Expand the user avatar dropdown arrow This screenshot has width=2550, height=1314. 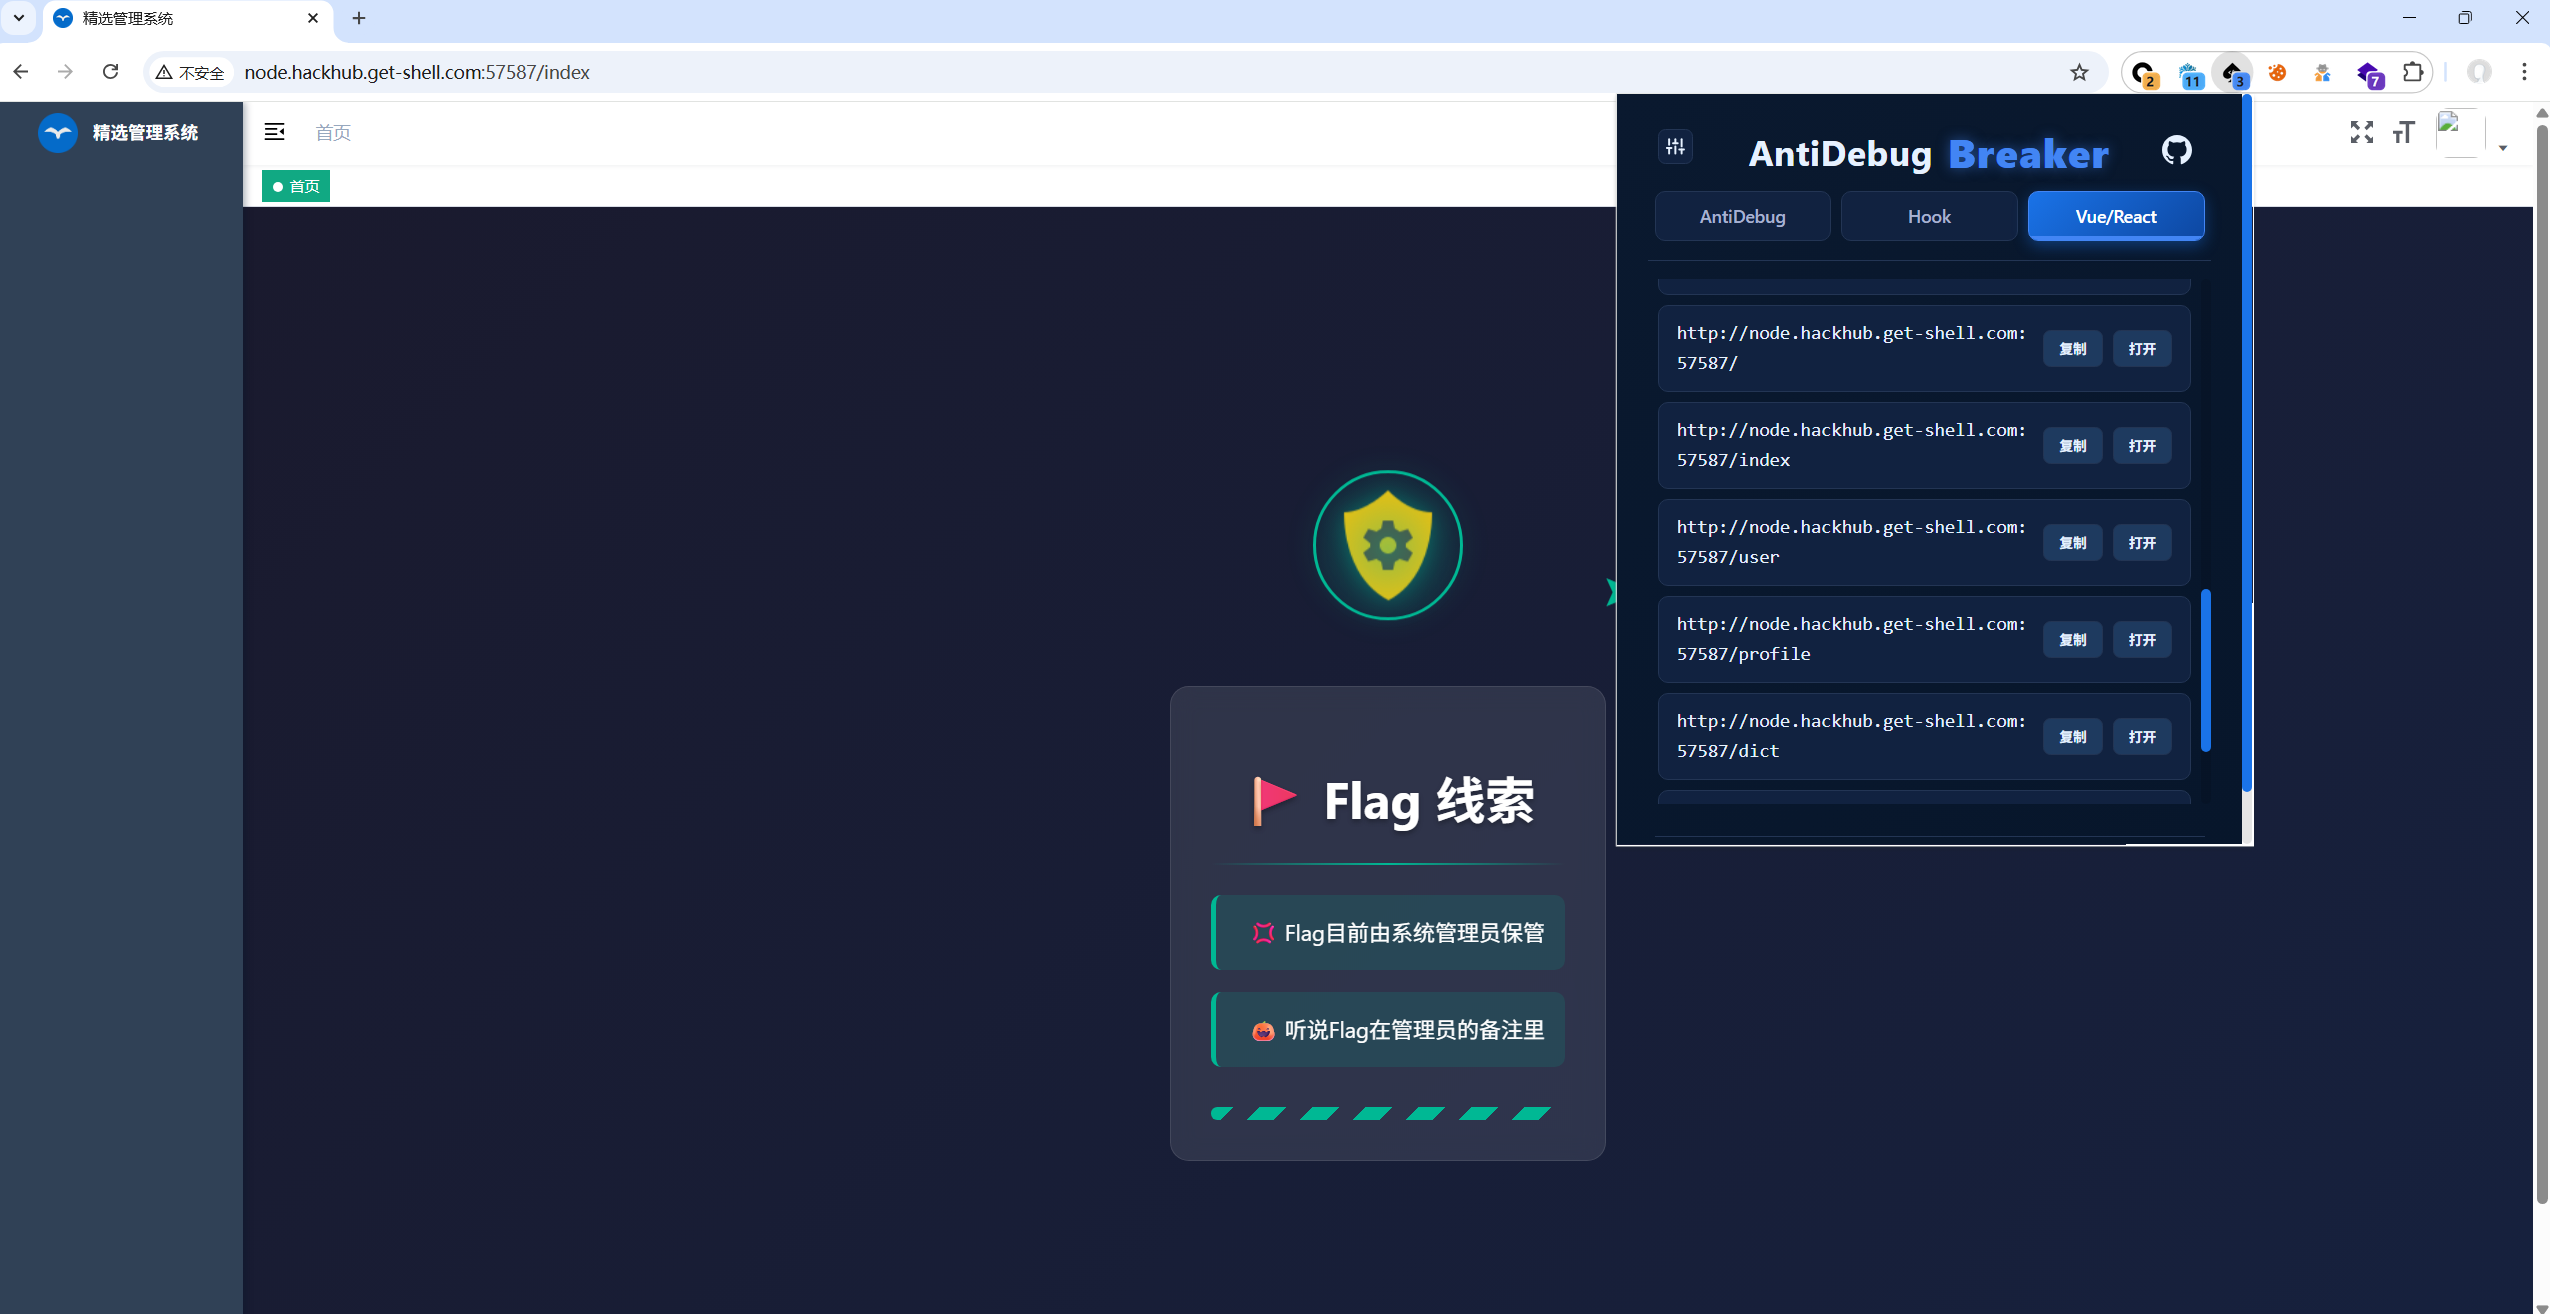coord(2502,148)
